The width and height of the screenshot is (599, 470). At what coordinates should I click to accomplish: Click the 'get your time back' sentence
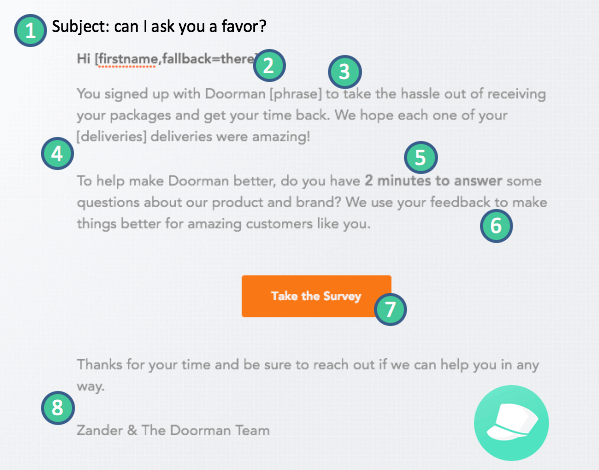coord(266,115)
